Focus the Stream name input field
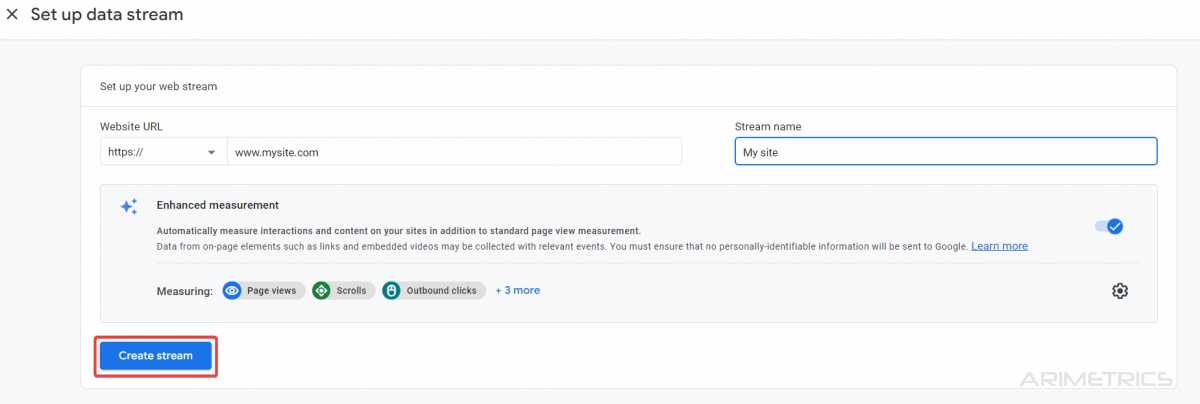This screenshot has height=404, width=1200. click(x=945, y=152)
